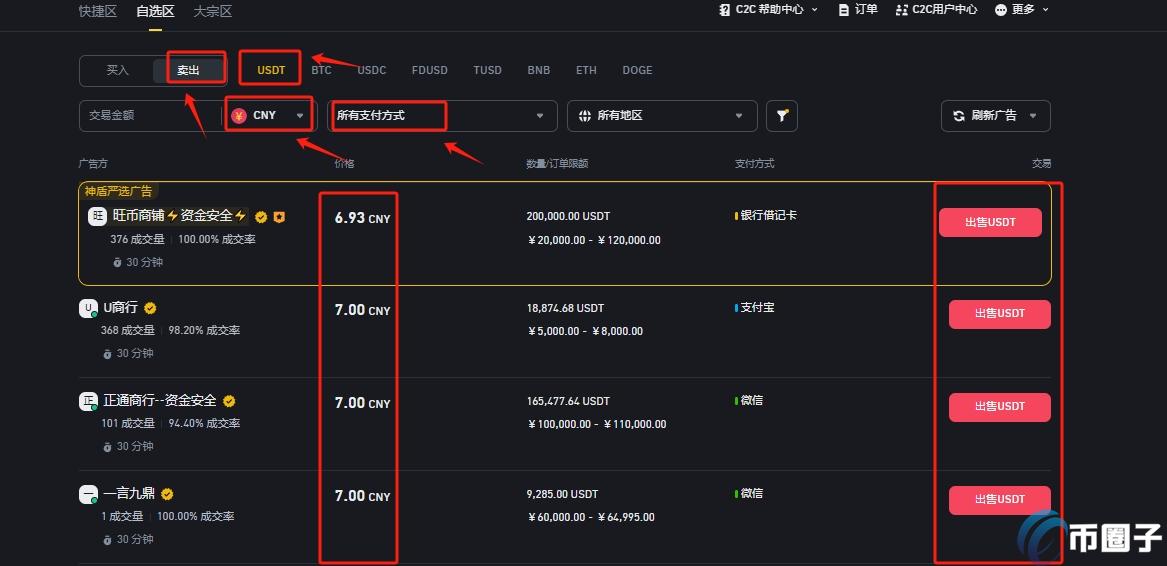The image size is (1167, 566).
Task: Click the refresh icon in 刷新广告
Action: (x=959, y=115)
